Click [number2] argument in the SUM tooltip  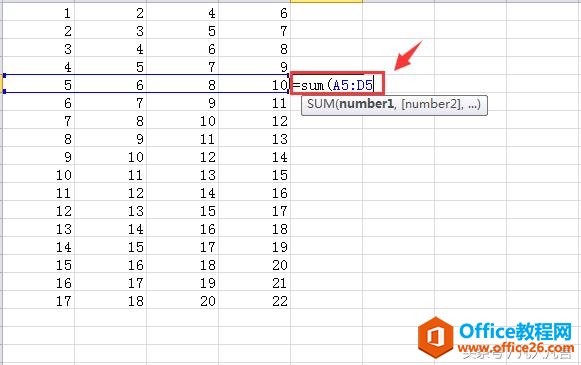click(x=431, y=104)
